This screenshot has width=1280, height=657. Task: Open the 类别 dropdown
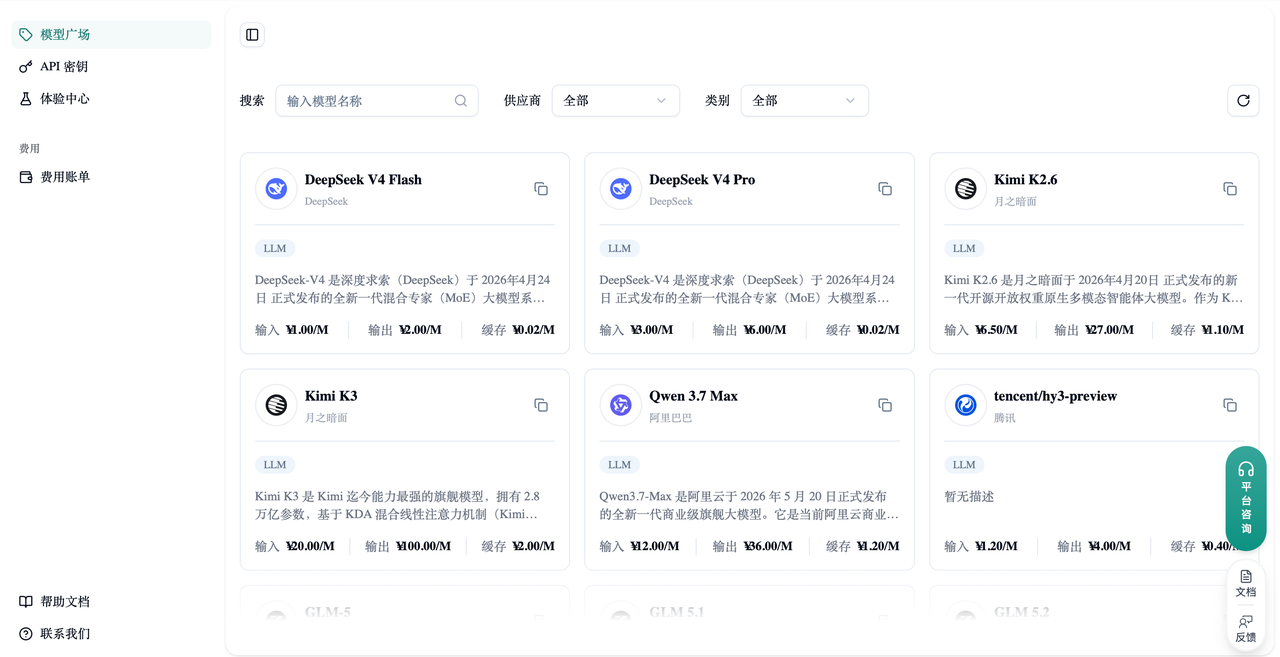pos(805,101)
